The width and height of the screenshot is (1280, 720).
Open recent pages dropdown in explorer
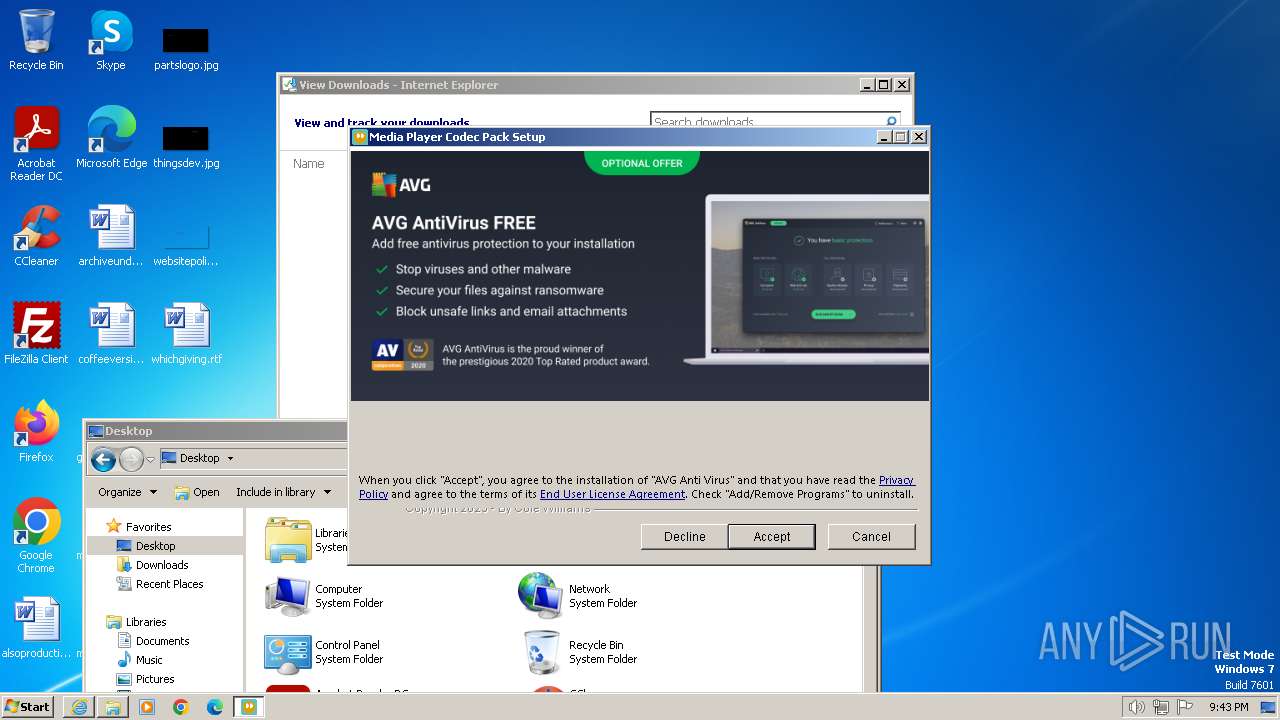pyautogui.click(x=151, y=459)
